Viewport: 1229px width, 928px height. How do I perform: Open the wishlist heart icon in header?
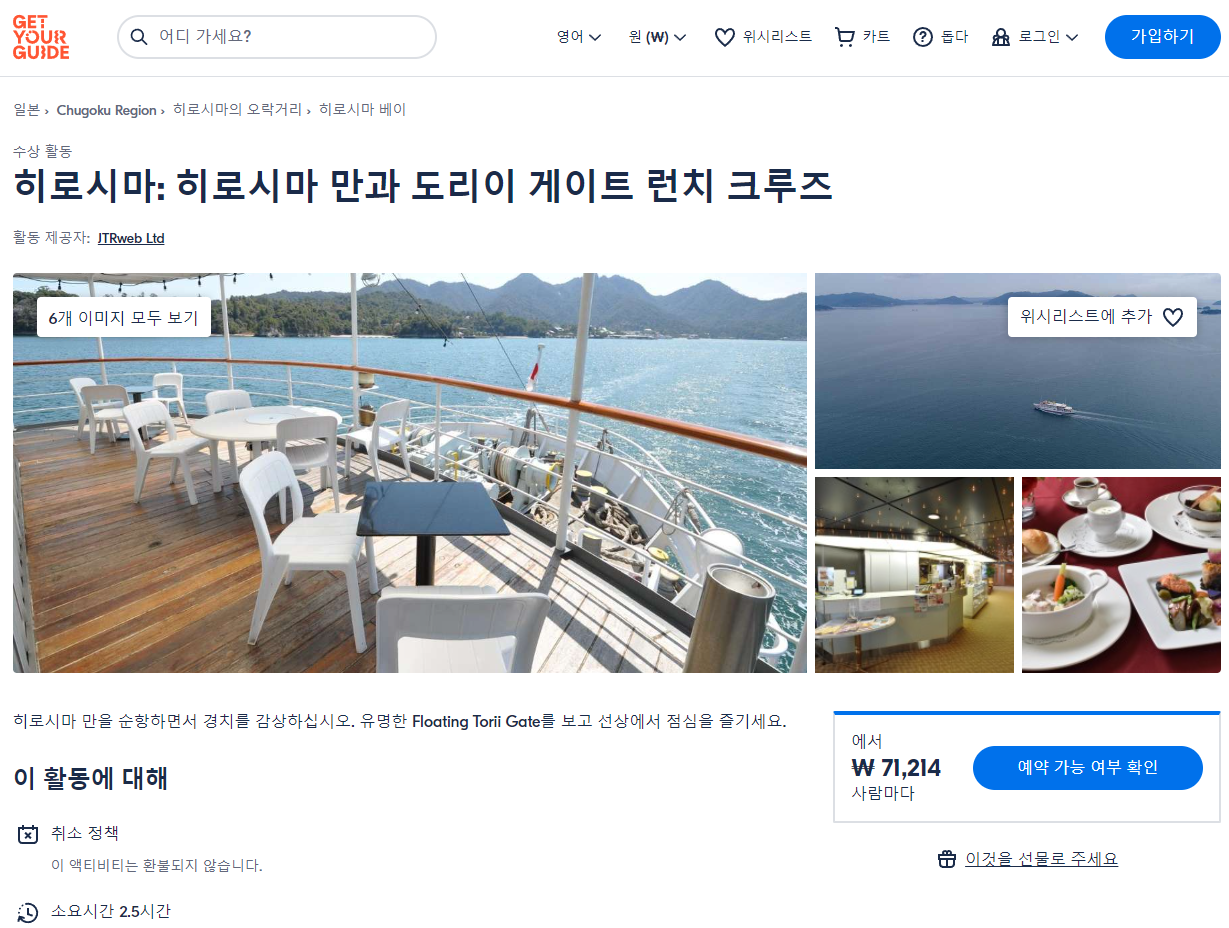click(x=725, y=37)
